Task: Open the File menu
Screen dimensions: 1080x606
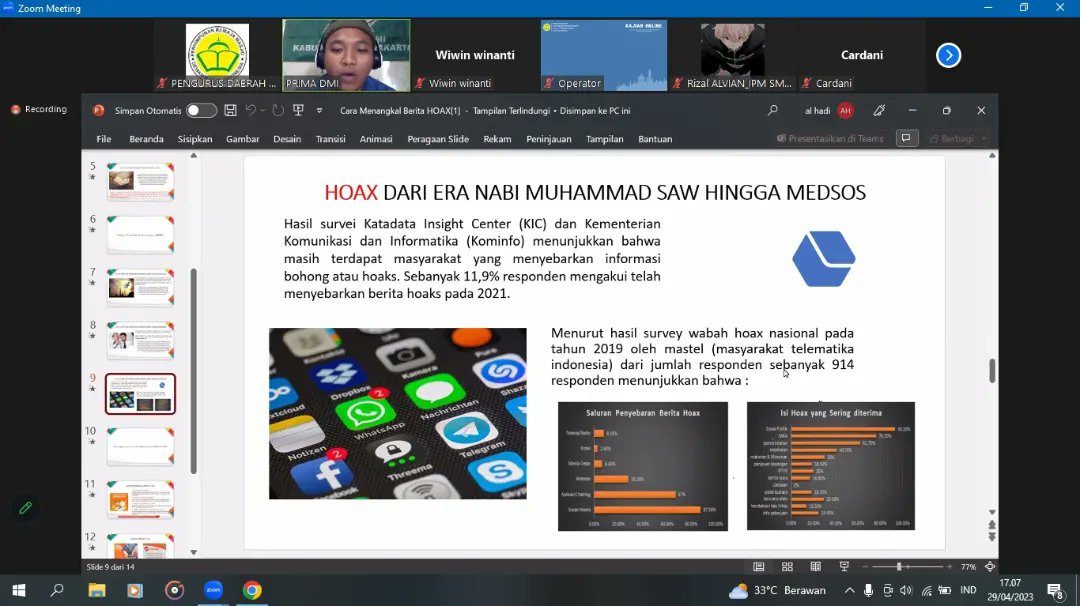Action: point(104,138)
